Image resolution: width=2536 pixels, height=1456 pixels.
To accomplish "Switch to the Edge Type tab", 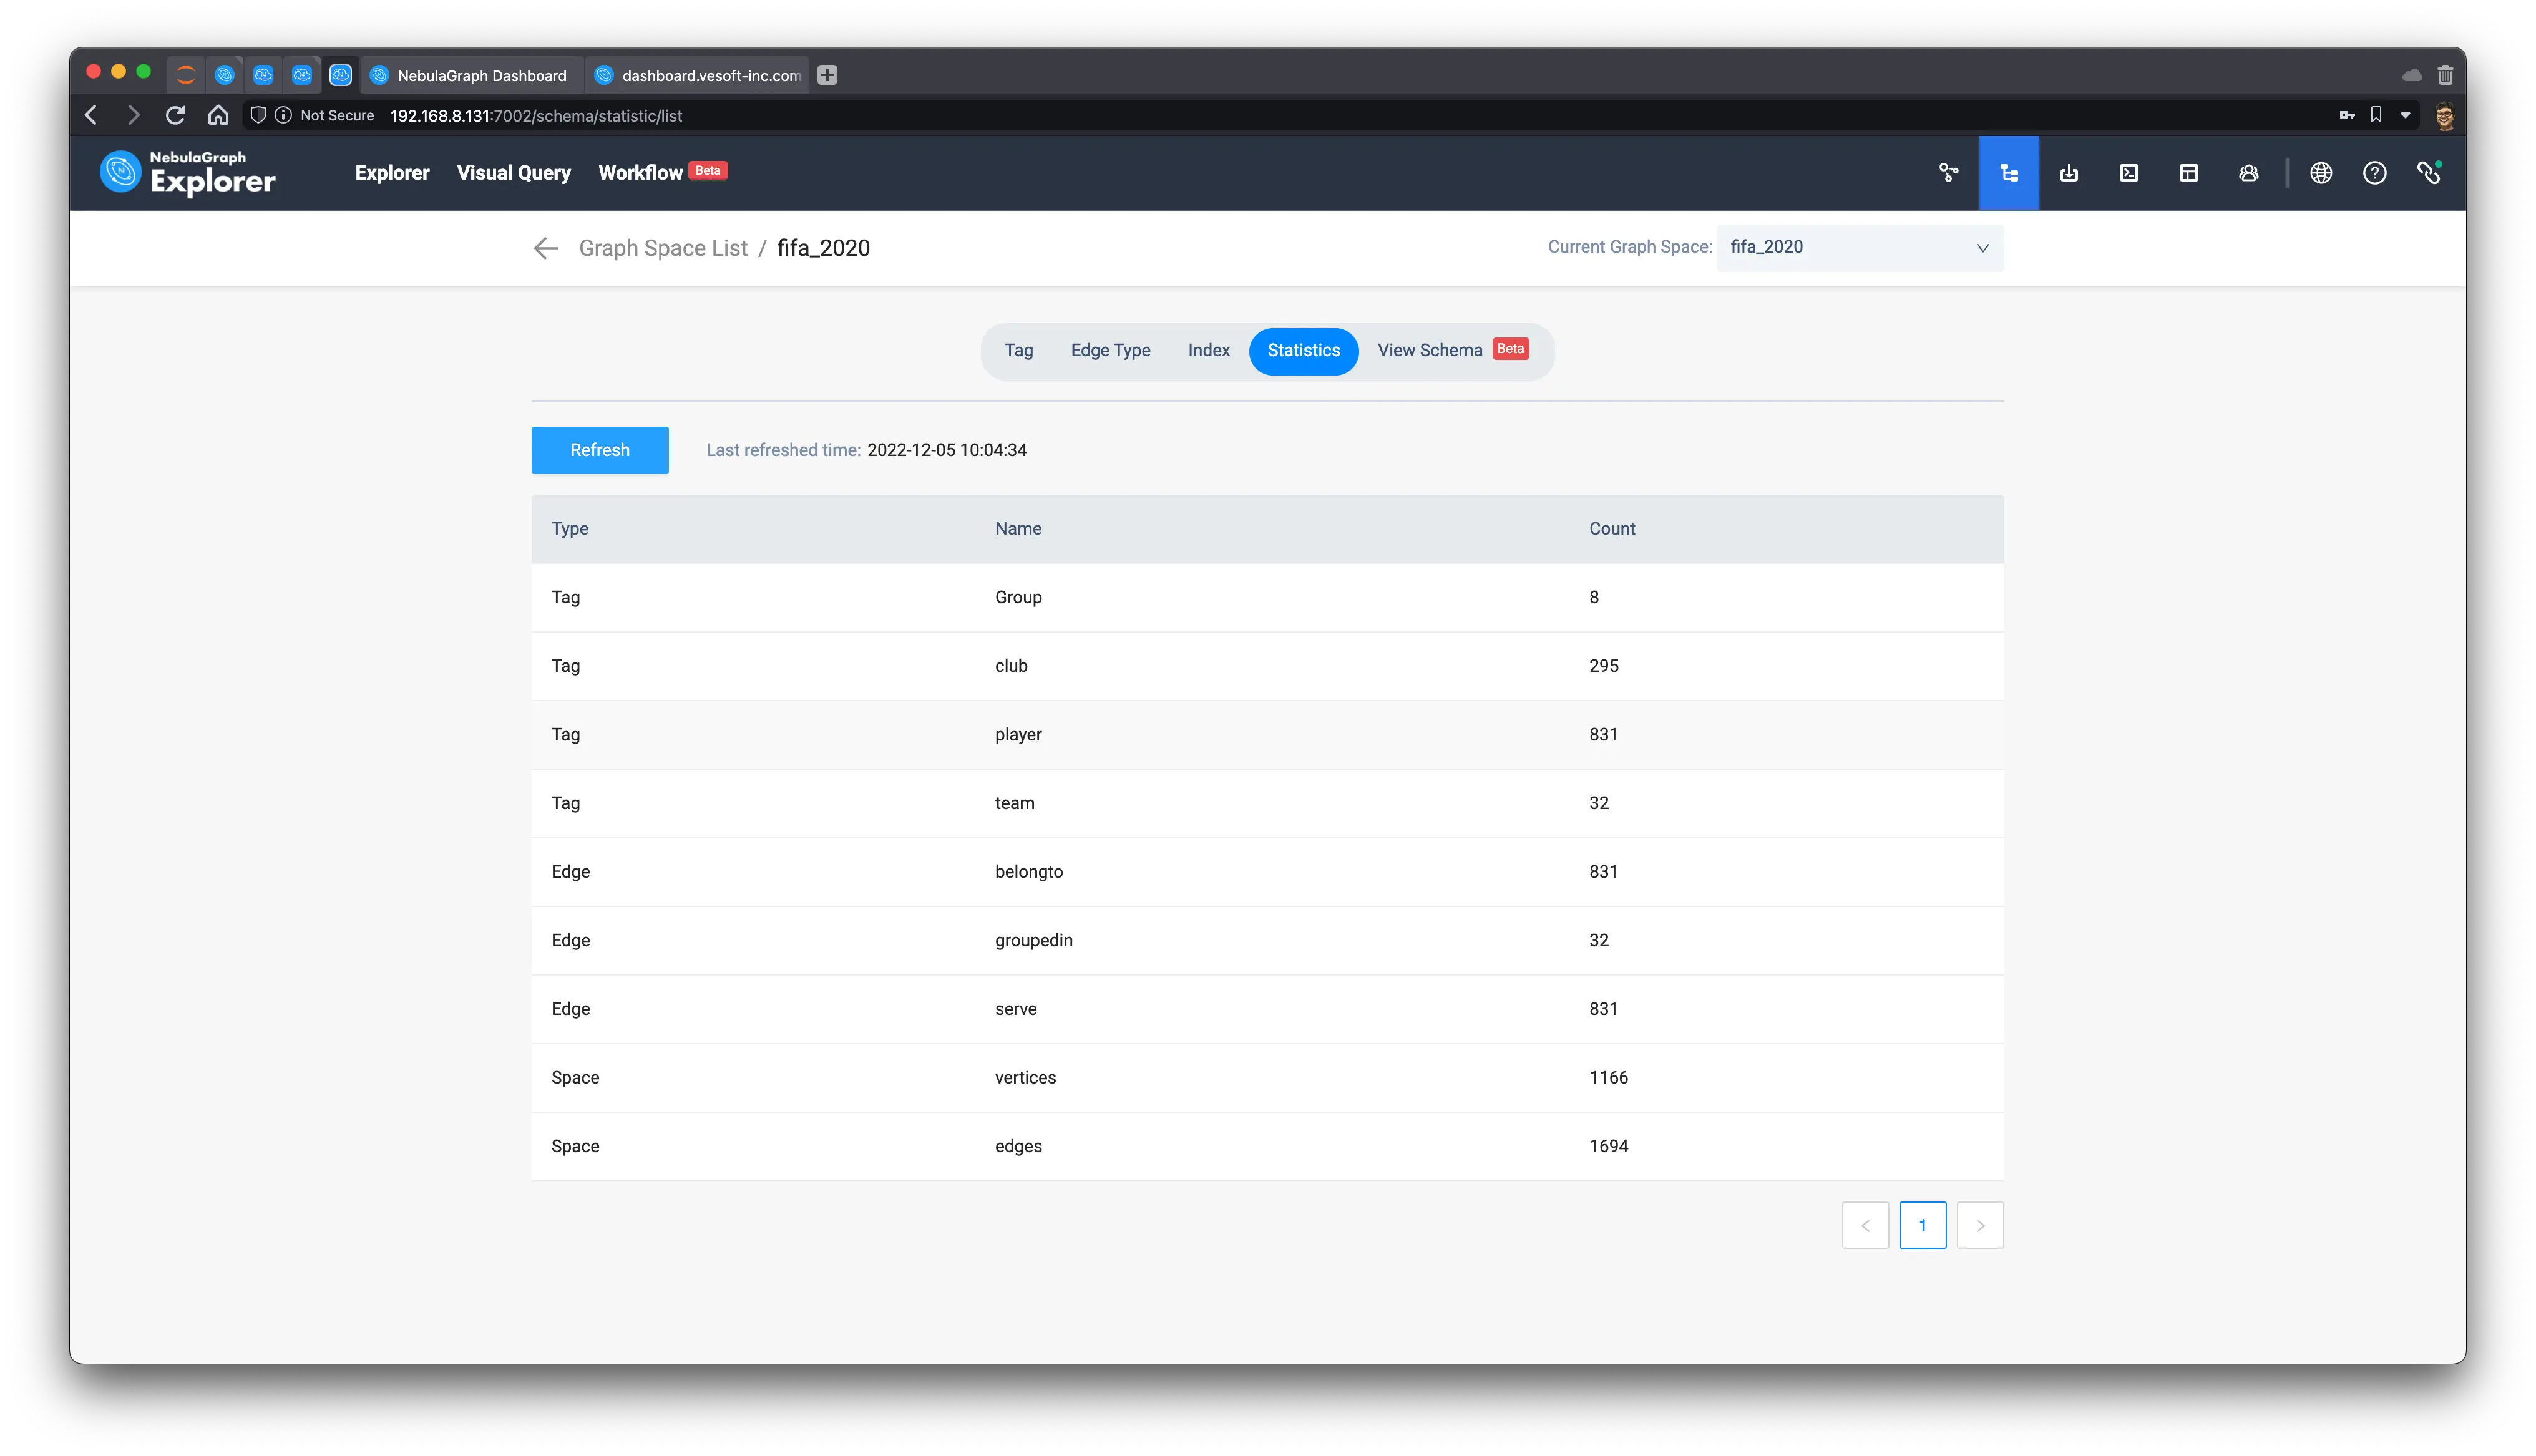I will coord(1110,350).
